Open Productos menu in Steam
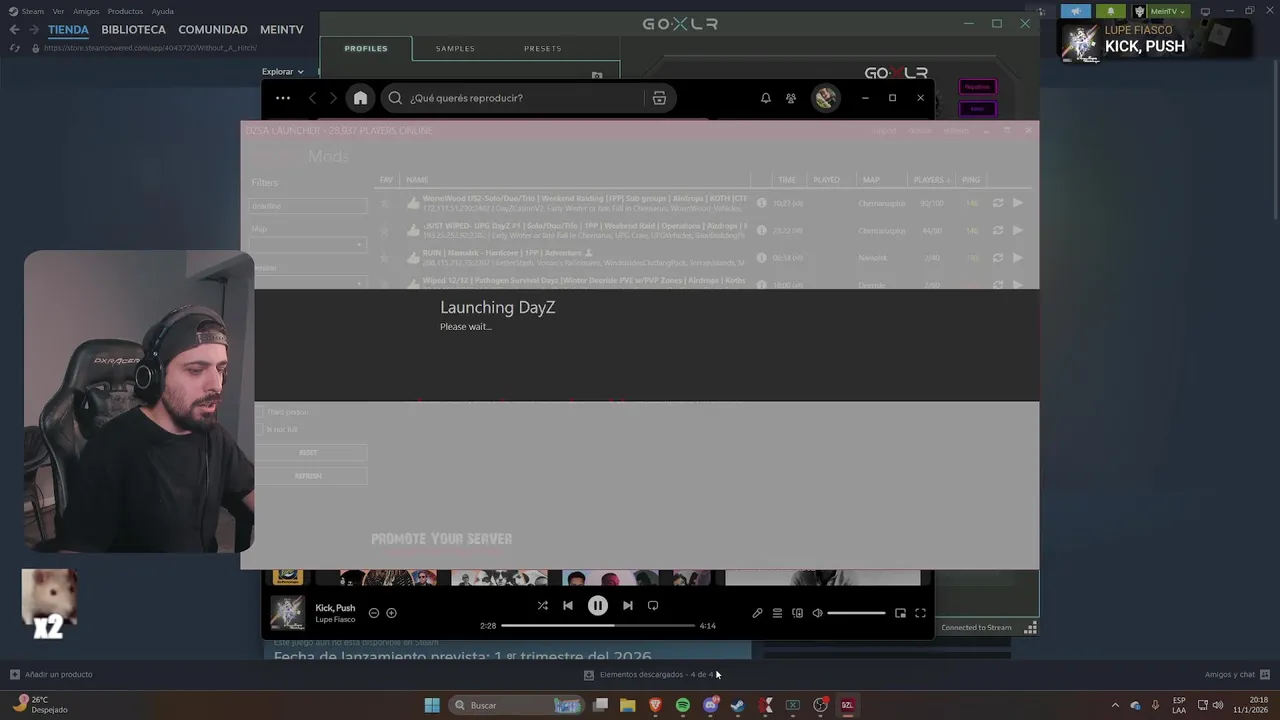 [125, 11]
